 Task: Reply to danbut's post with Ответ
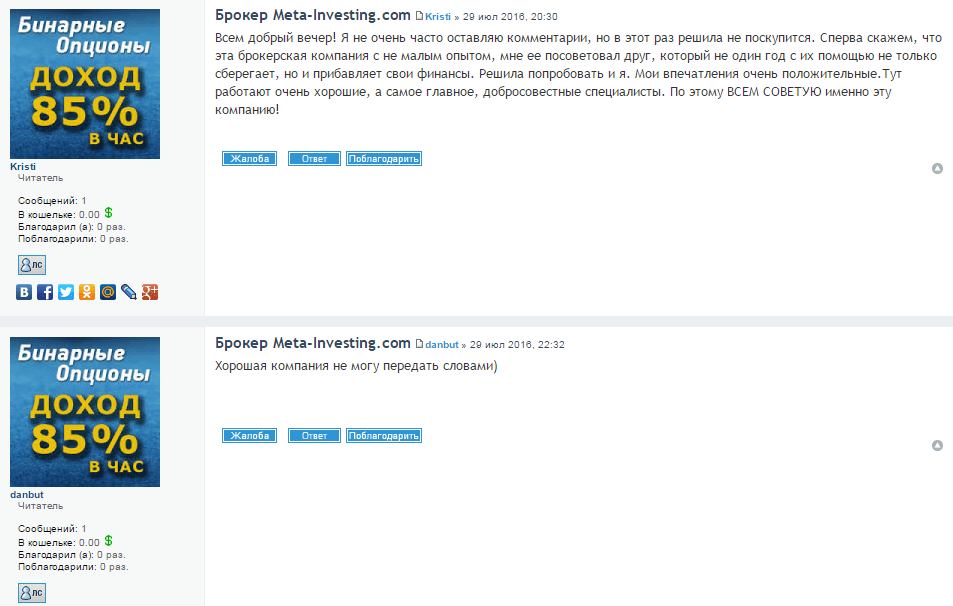pyautogui.click(x=314, y=436)
